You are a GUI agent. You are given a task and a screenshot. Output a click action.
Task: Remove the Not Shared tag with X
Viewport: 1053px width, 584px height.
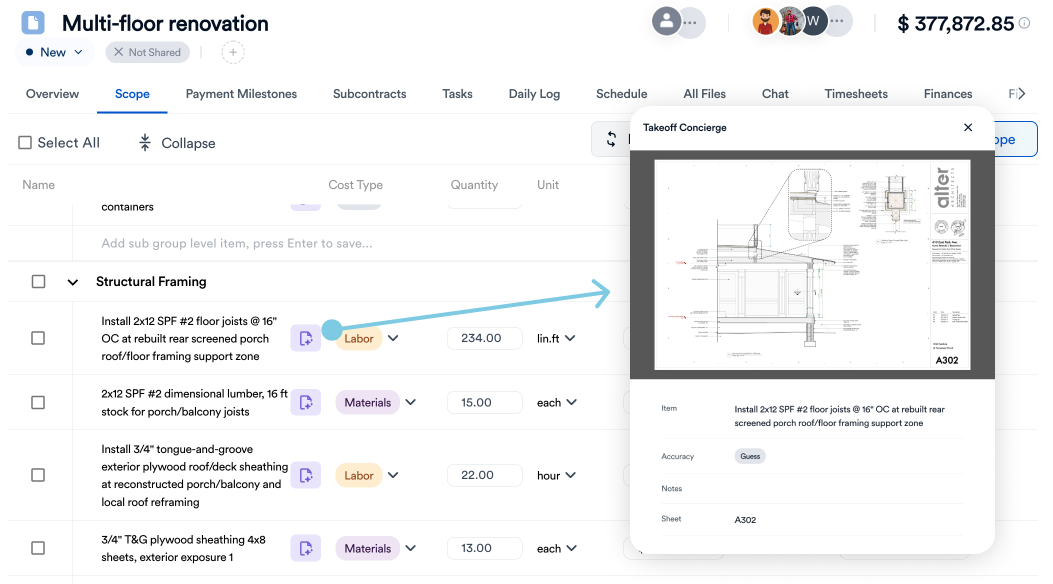(x=118, y=52)
